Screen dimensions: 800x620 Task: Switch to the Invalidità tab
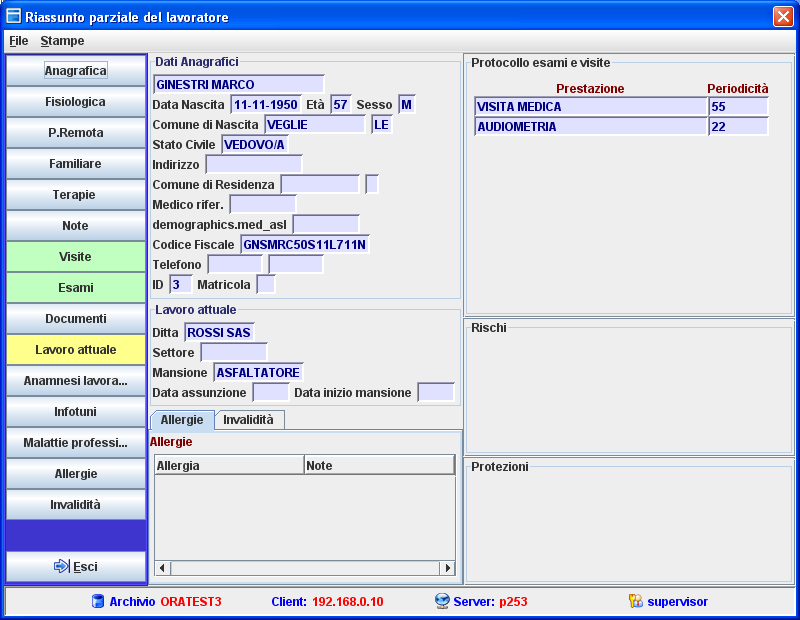click(x=249, y=420)
